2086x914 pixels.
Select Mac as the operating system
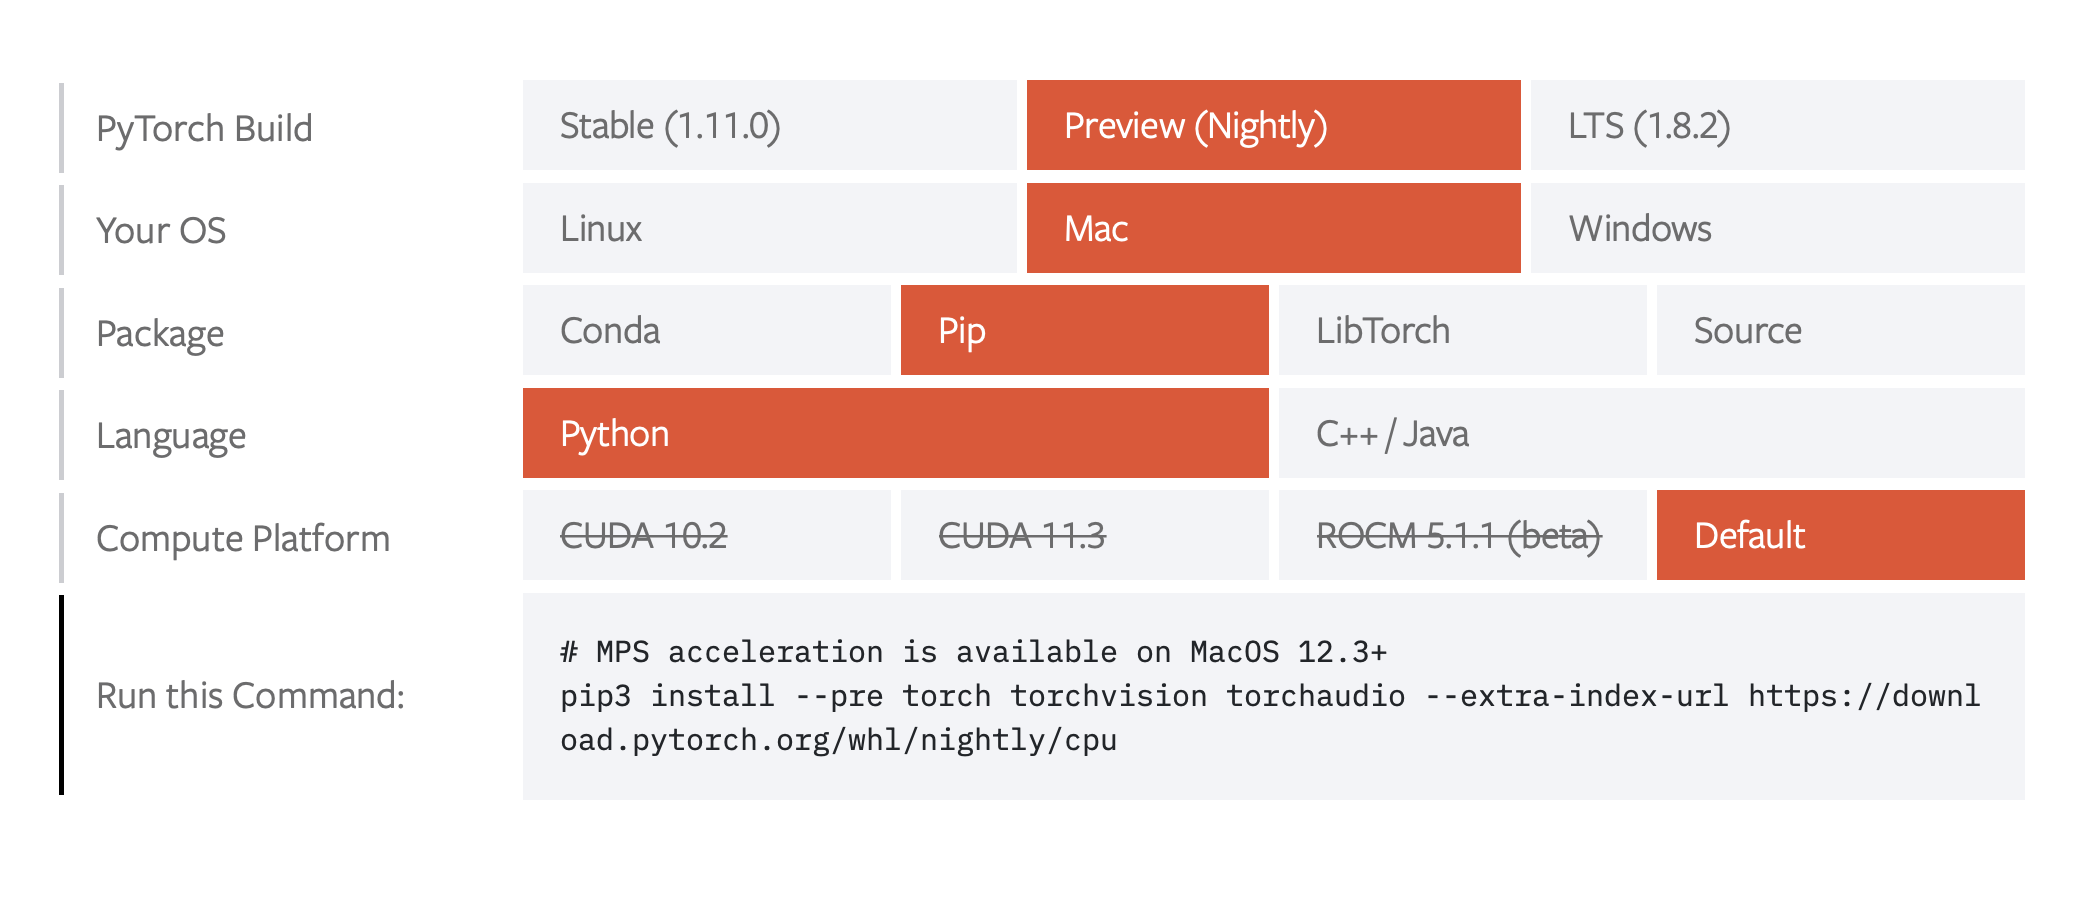click(x=1271, y=228)
